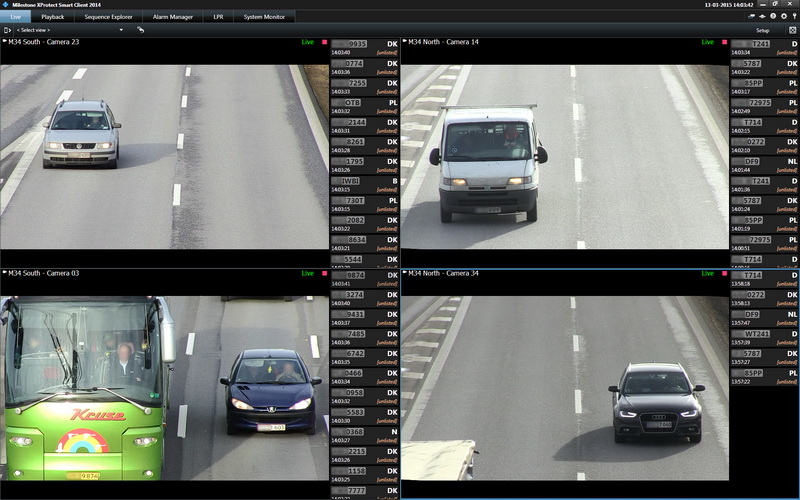Screen dimensions: 800x500
Task: Toggle the red recording indicator on Camera 14
Action: 723,42
